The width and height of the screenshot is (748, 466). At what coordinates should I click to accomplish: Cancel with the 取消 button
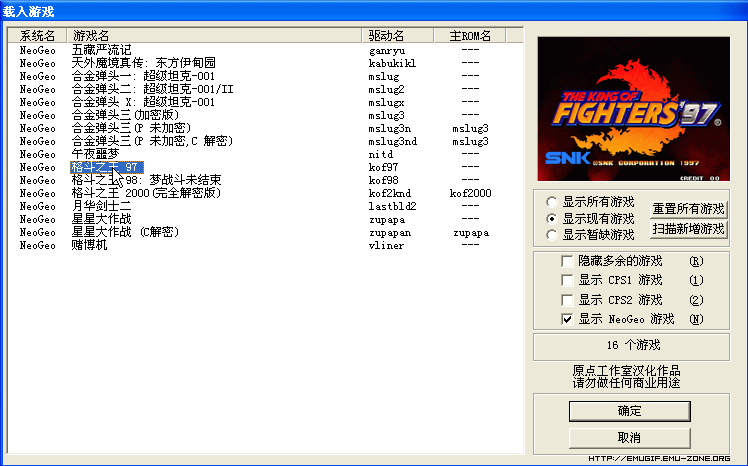[x=630, y=437]
